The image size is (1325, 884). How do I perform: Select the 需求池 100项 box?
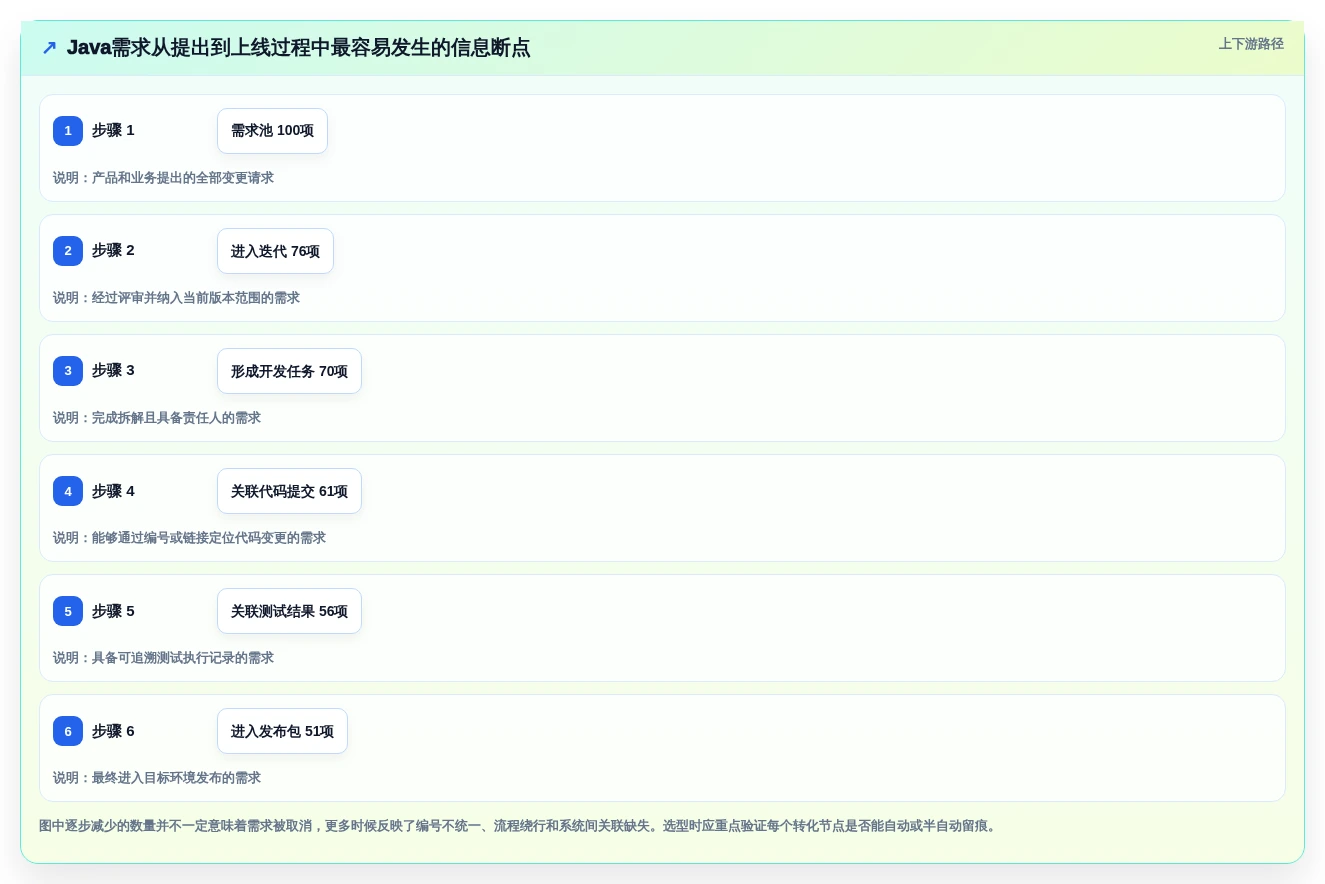click(x=272, y=131)
